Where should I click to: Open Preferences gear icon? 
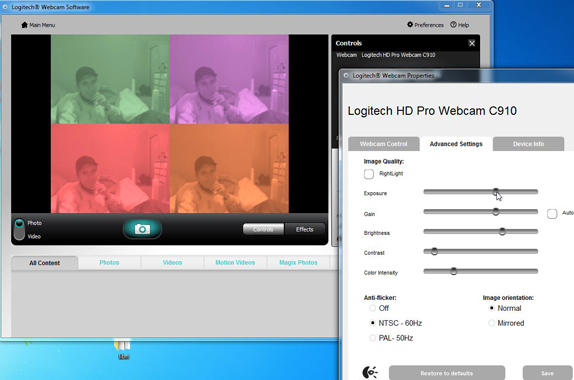(x=410, y=25)
